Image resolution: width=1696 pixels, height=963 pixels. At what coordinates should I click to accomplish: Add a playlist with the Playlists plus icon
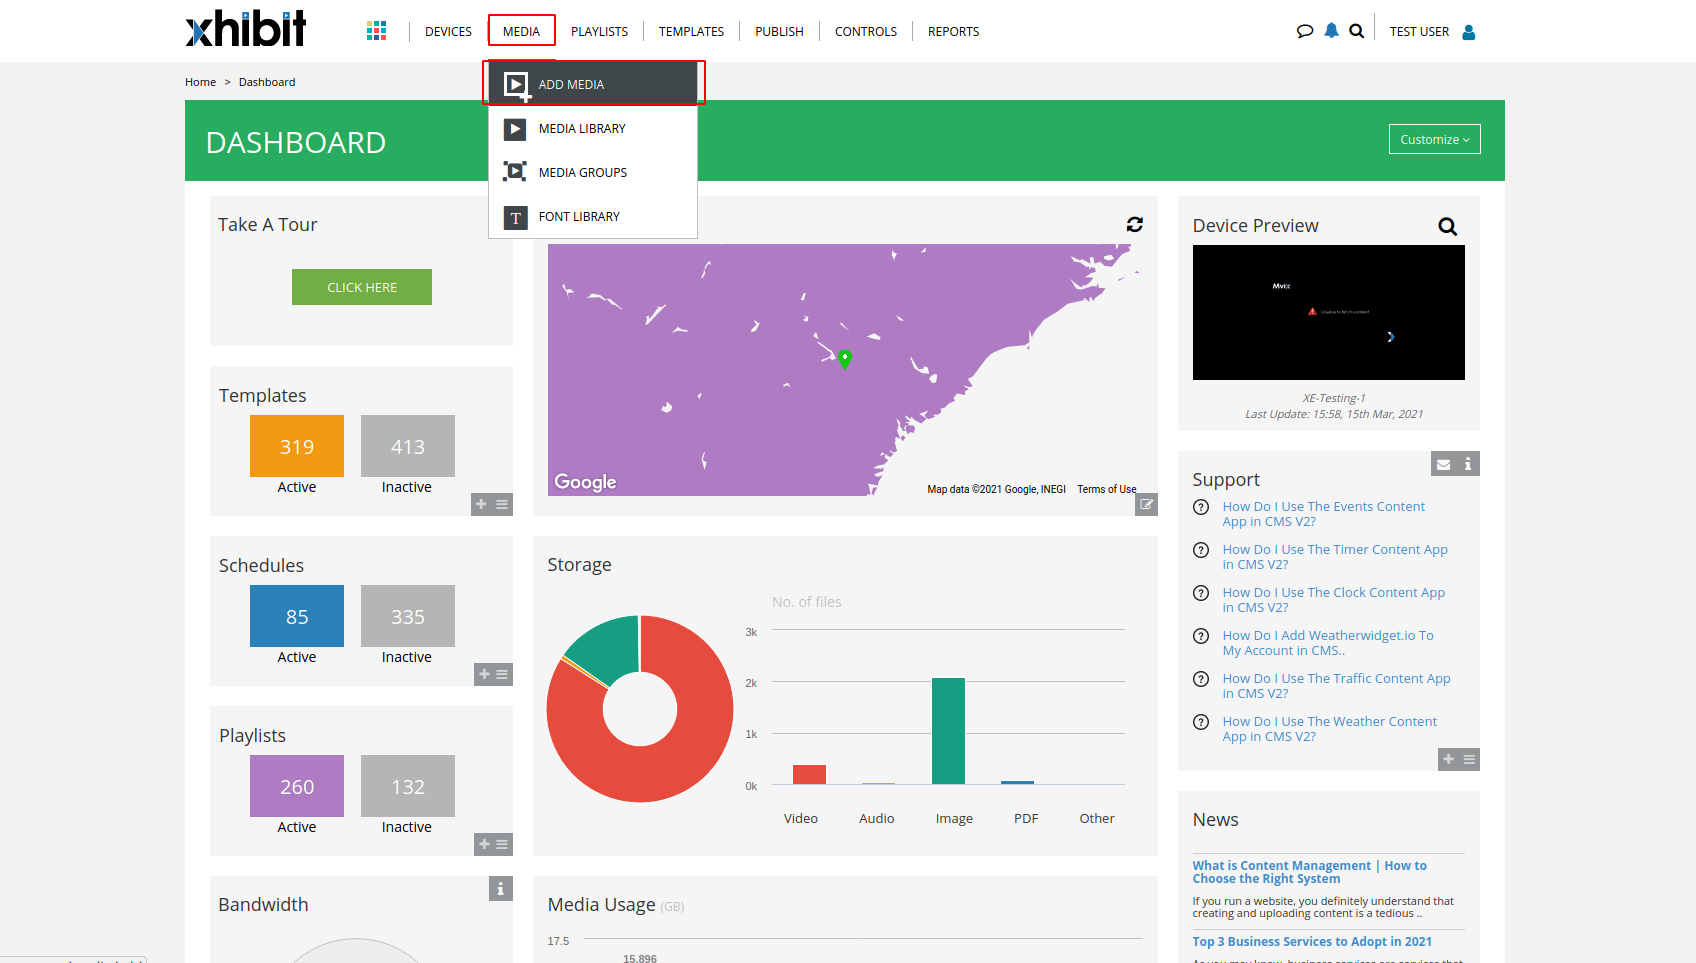point(484,845)
